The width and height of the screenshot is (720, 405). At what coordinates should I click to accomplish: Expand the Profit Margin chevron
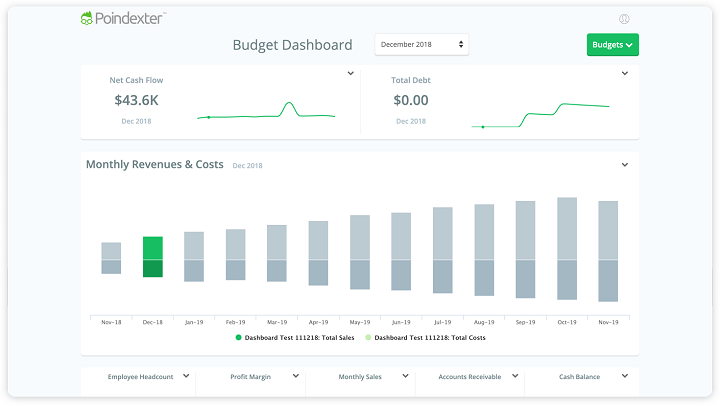click(296, 376)
